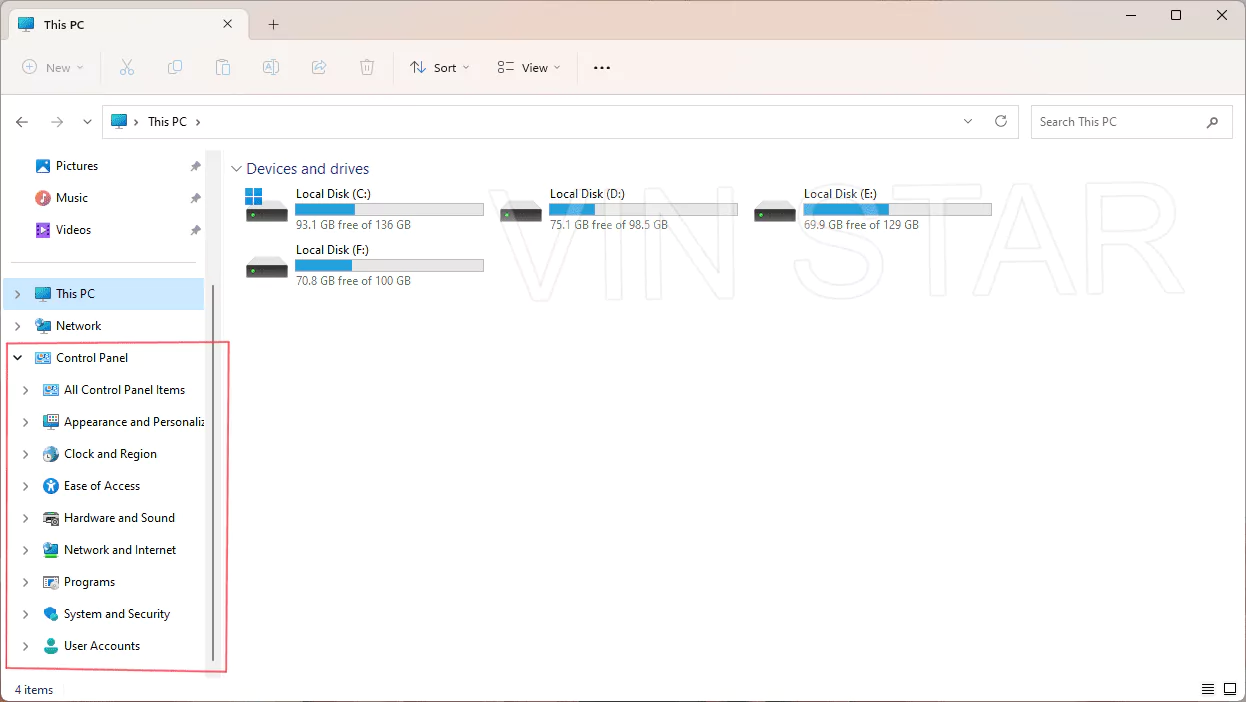Image resolution: width=1246 pixels, height=702 pixels.
Task: Open the Sort dropdown menu
Action: coord(439,68)
